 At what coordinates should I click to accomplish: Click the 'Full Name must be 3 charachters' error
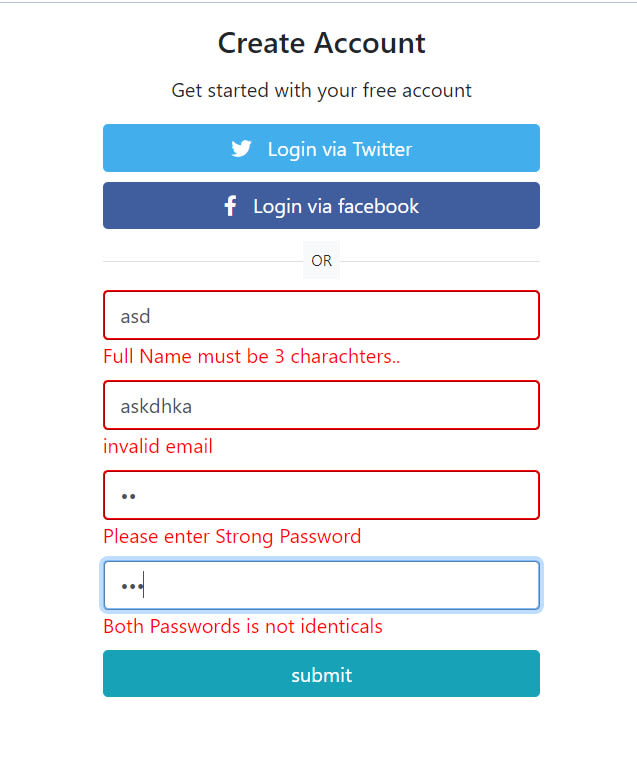251,357
